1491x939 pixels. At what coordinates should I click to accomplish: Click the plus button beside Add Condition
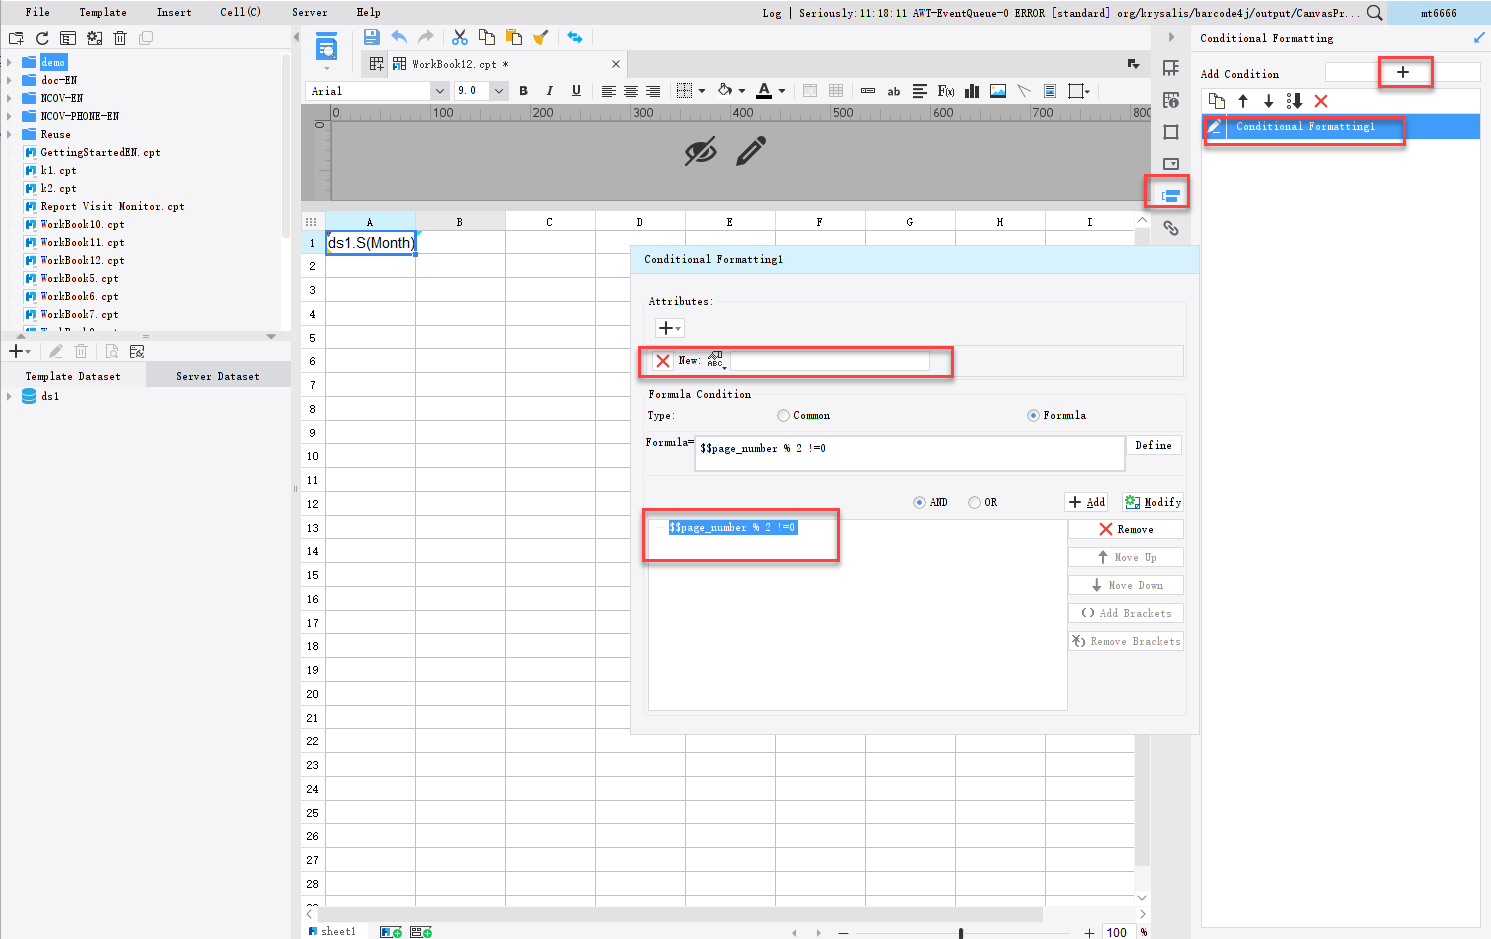1403,72
